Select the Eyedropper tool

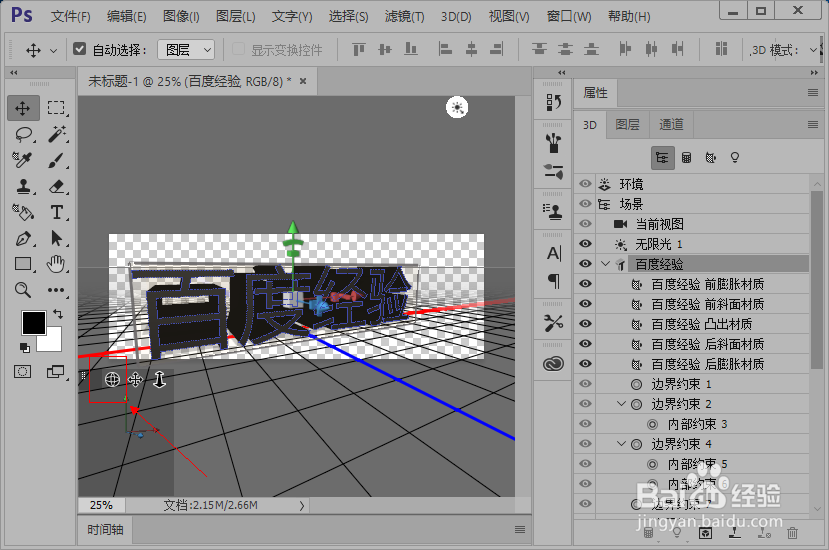coord(22,160)
